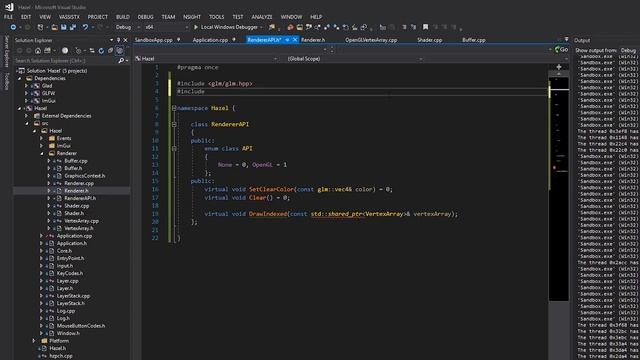Viewport: 640px width, 360px height.
Task: Click the bookmark icon in main toolbar
Action: tap(425, 27)
